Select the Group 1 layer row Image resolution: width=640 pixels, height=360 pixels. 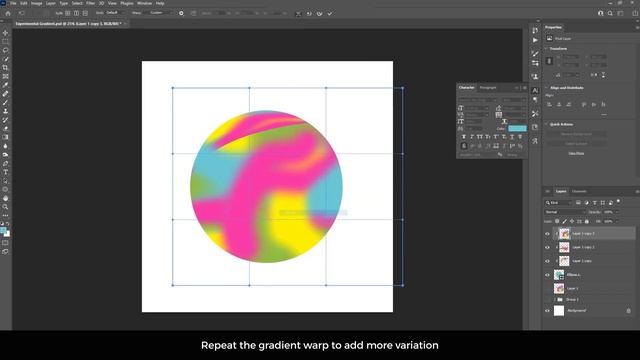[590, 300]
